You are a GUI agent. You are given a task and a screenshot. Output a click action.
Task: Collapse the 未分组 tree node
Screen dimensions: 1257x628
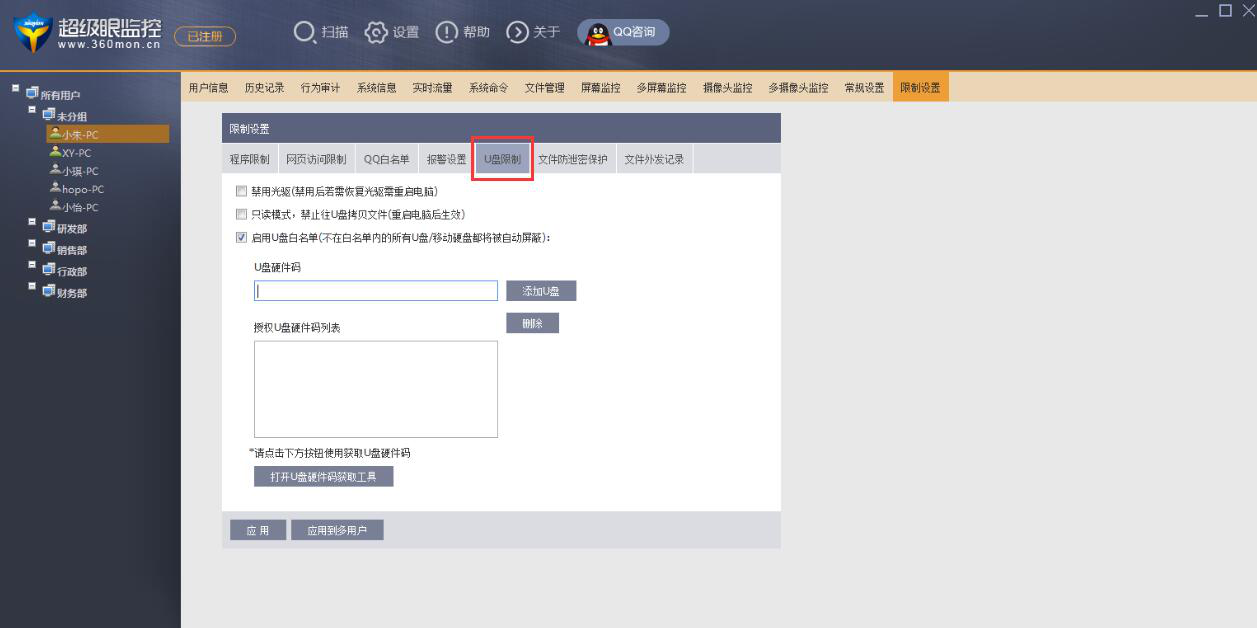click(33, 110)
